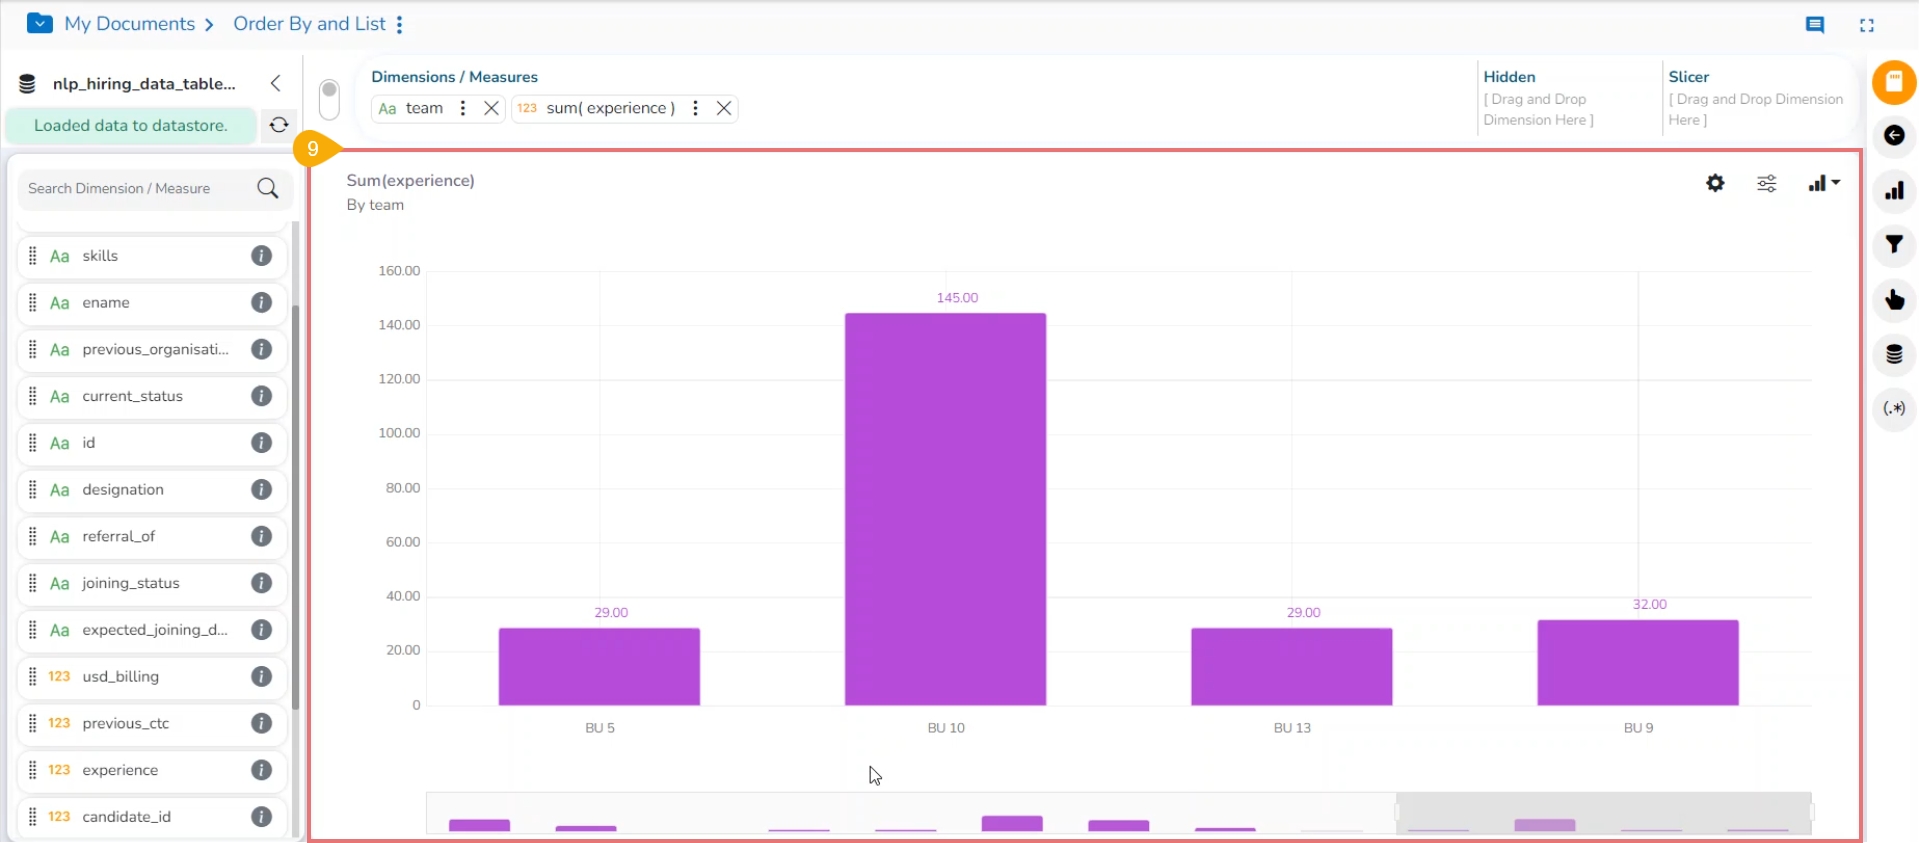Go to My Documents breadcrumb
The image size is (1919, 843).
(129, 24)
